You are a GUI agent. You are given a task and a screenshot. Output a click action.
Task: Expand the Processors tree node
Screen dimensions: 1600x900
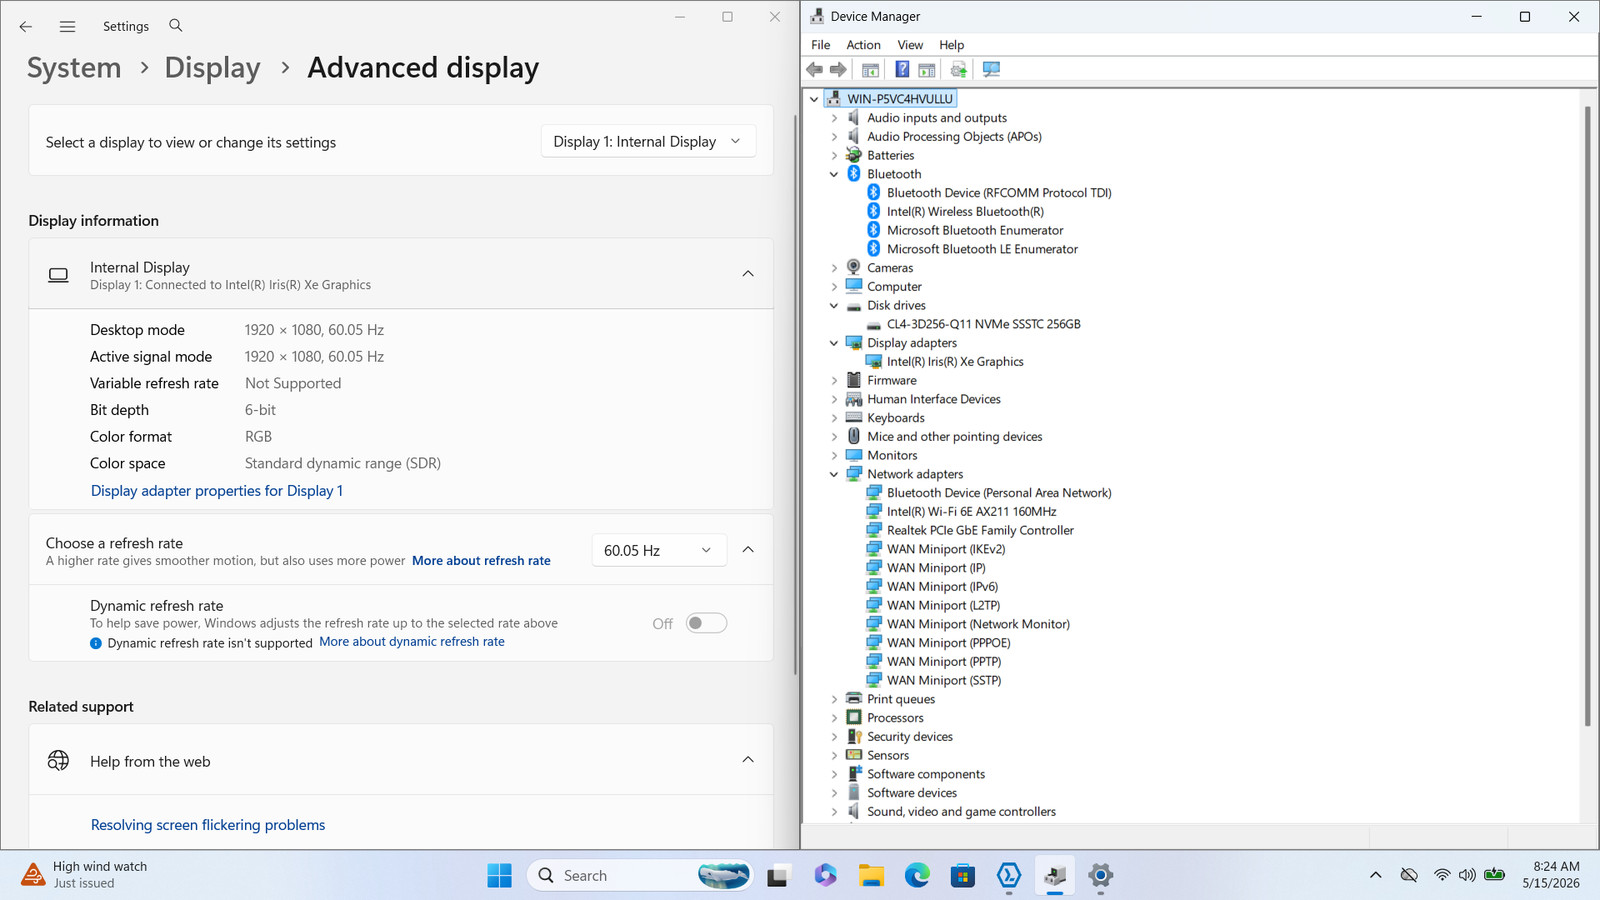834,718
